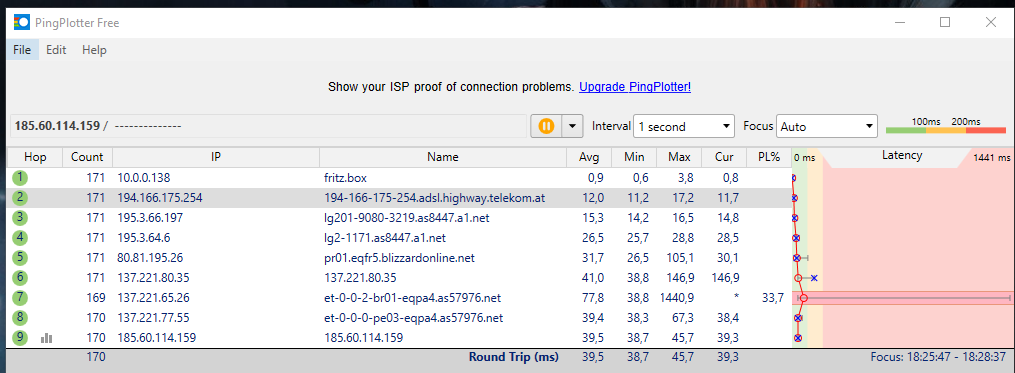The width and height of the screenshot is (1015, 373).
Task: Click the 1440,9 max latency value
Action: tap(677, 298)
